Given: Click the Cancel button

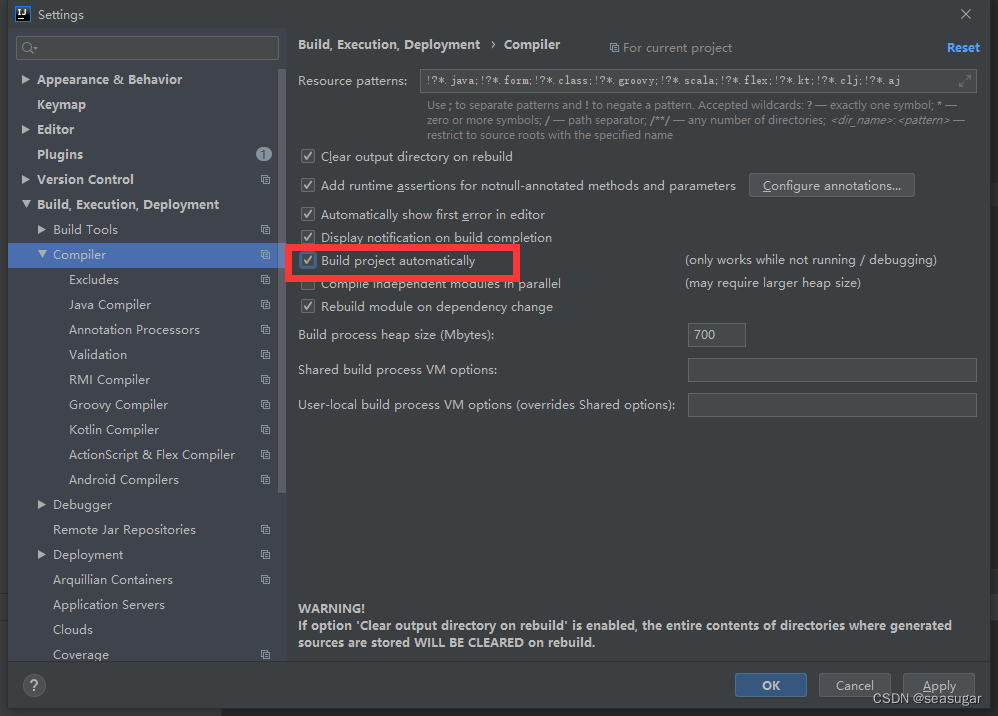Looking at the screenshot, I should click(854, 685).
